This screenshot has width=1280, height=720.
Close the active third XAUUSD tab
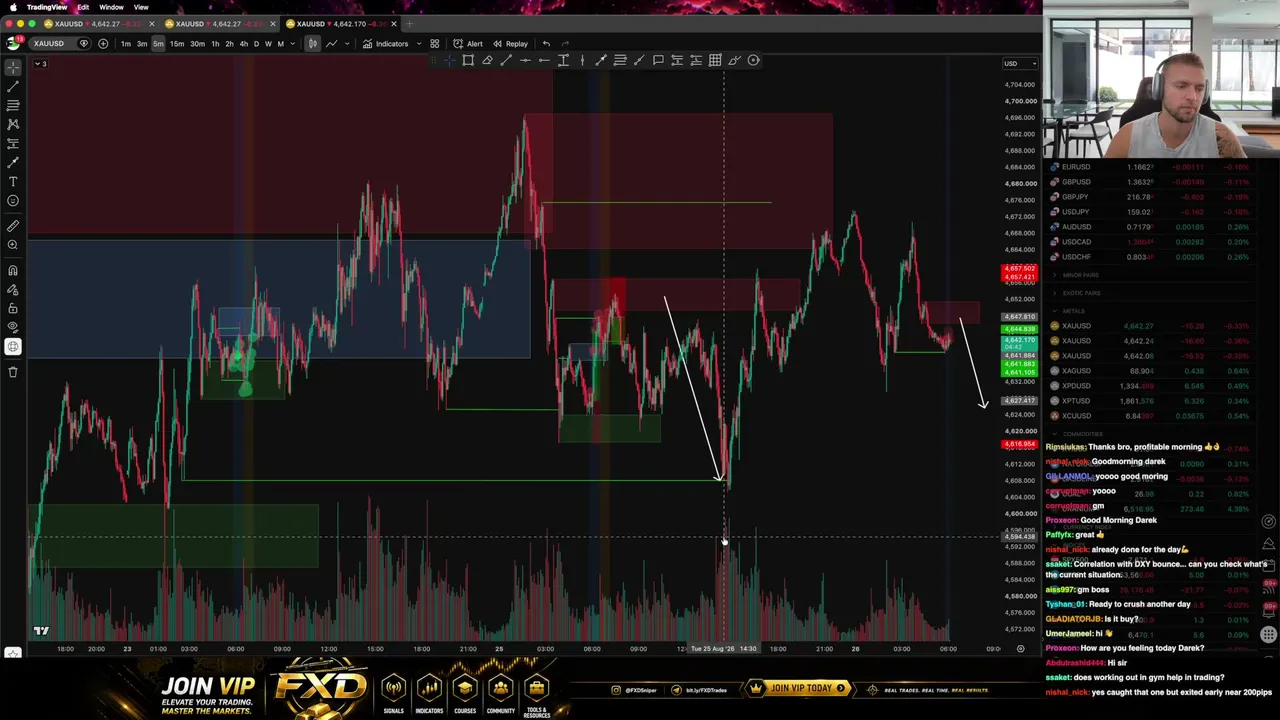pos(394,24)
